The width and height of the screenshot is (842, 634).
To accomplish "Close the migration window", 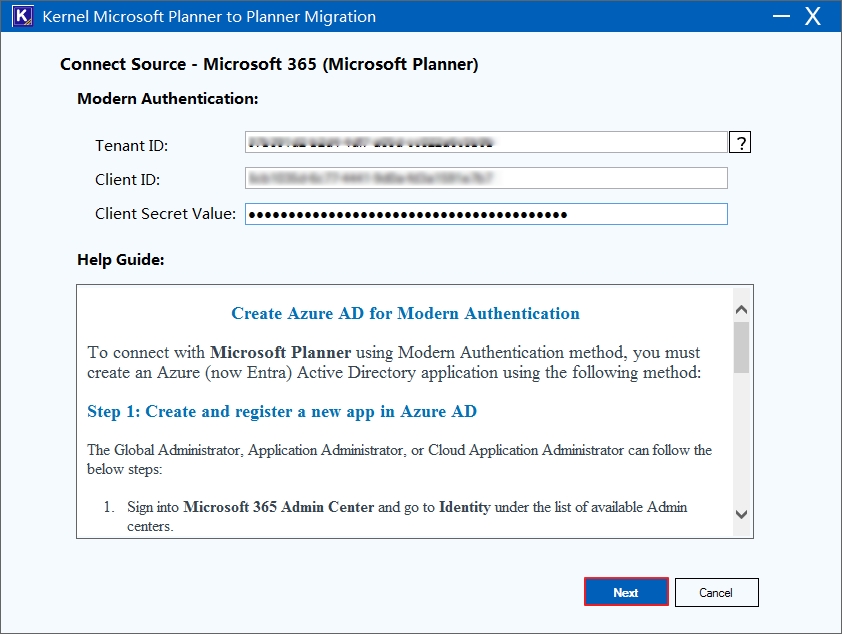I will (x=812, y=16).
